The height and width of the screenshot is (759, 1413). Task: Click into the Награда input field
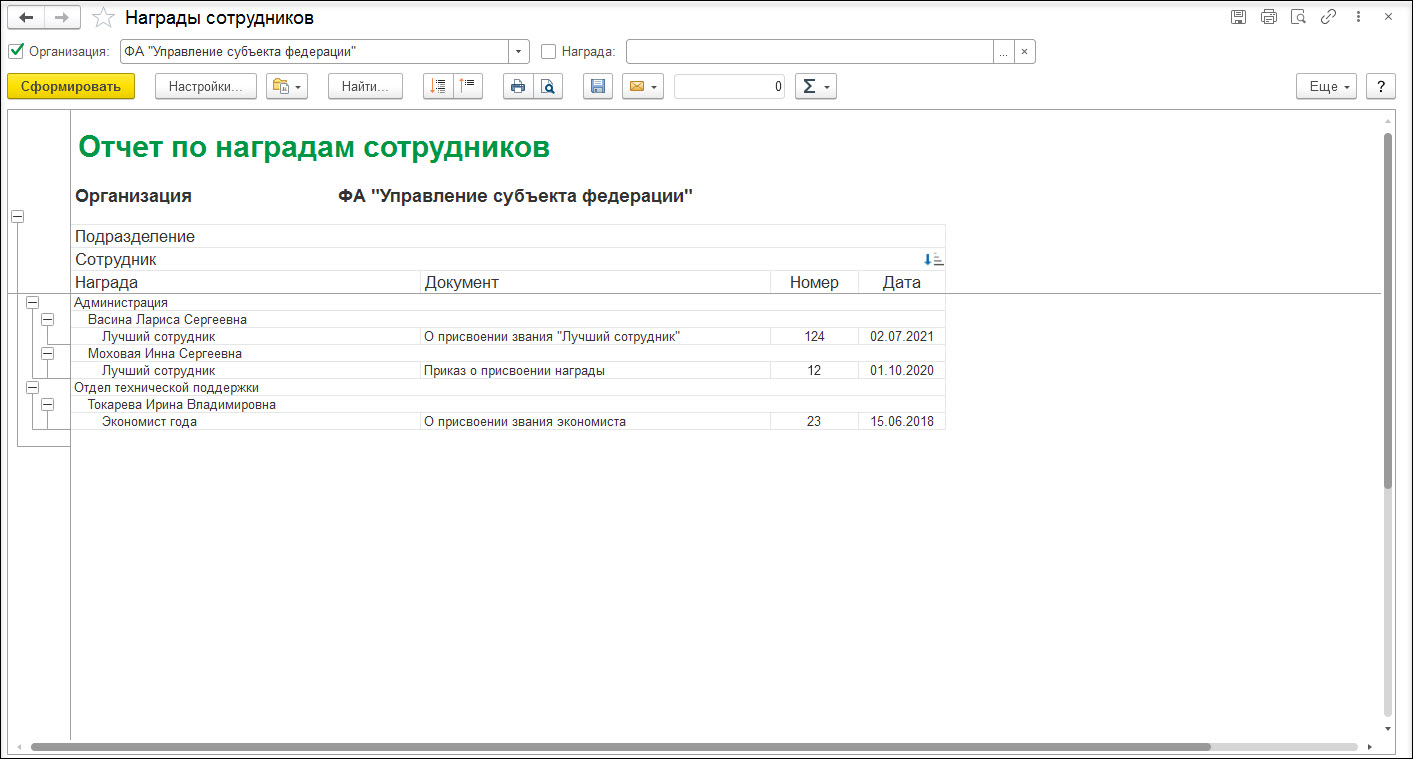[809, 51]
